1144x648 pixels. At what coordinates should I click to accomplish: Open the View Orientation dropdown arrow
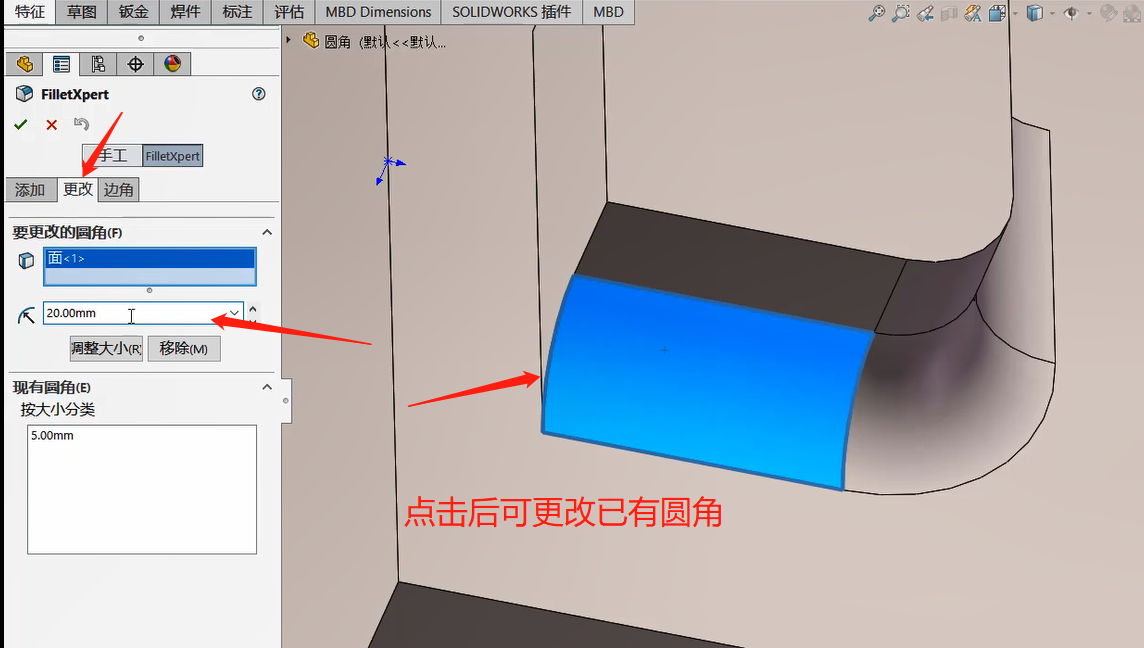1014,13
